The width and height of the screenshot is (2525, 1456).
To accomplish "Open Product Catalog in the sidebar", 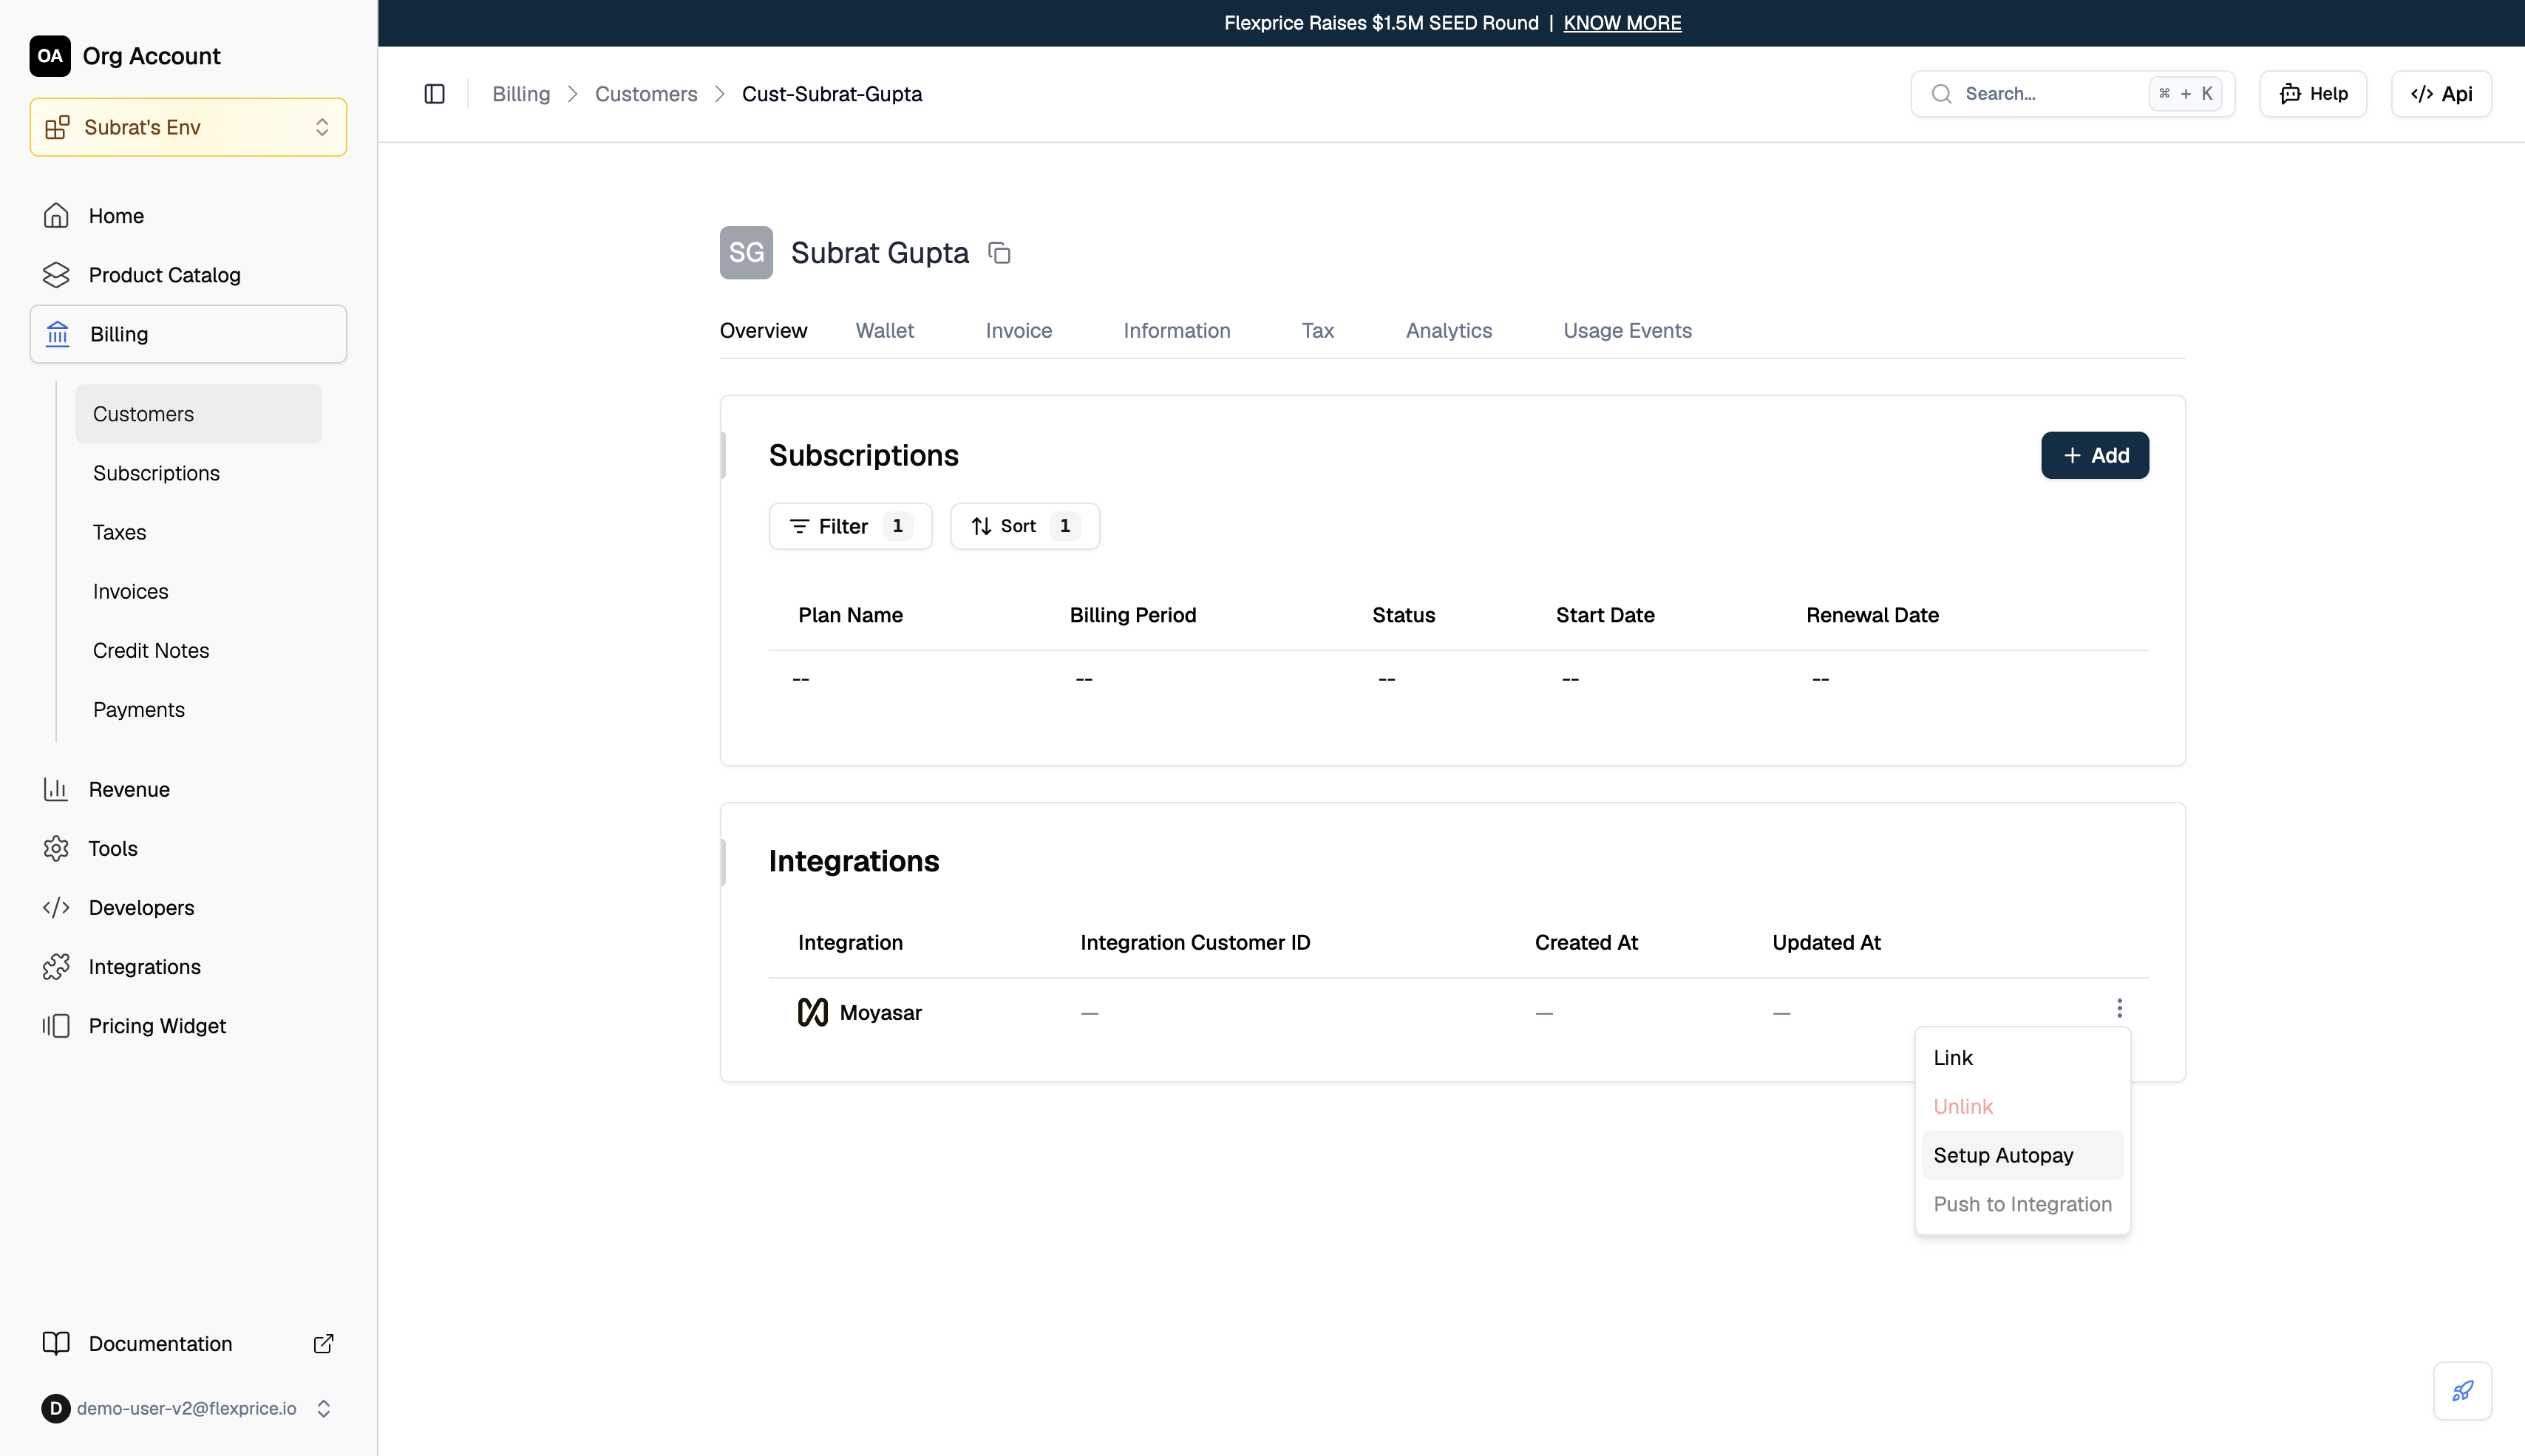I will click(188, 275).
